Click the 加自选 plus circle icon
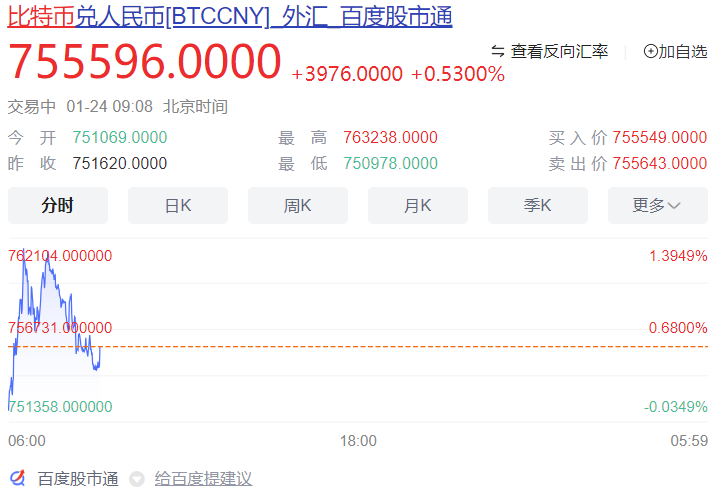Screen dimensions: 721x494 pos(650,51)
